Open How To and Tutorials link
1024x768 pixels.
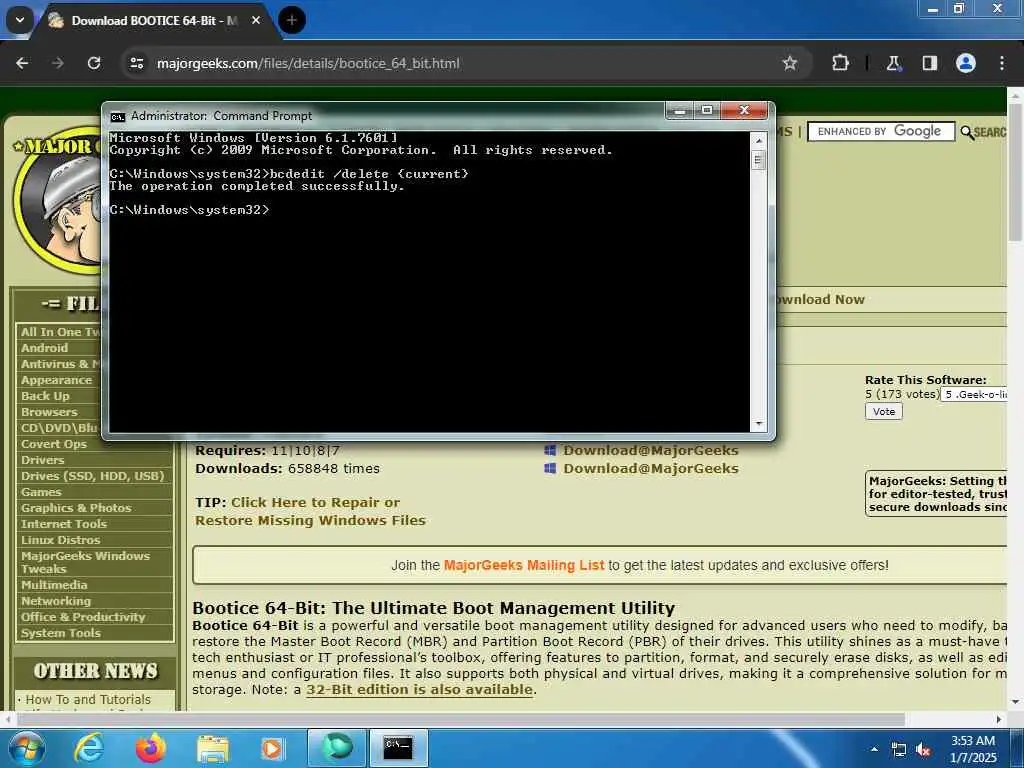[88, 699]
